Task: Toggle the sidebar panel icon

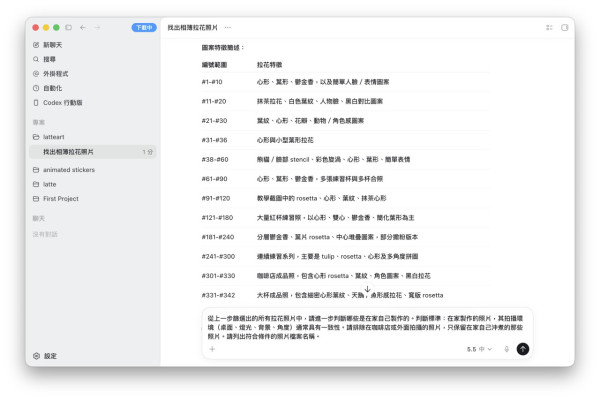Action: [x=68, y=28]
